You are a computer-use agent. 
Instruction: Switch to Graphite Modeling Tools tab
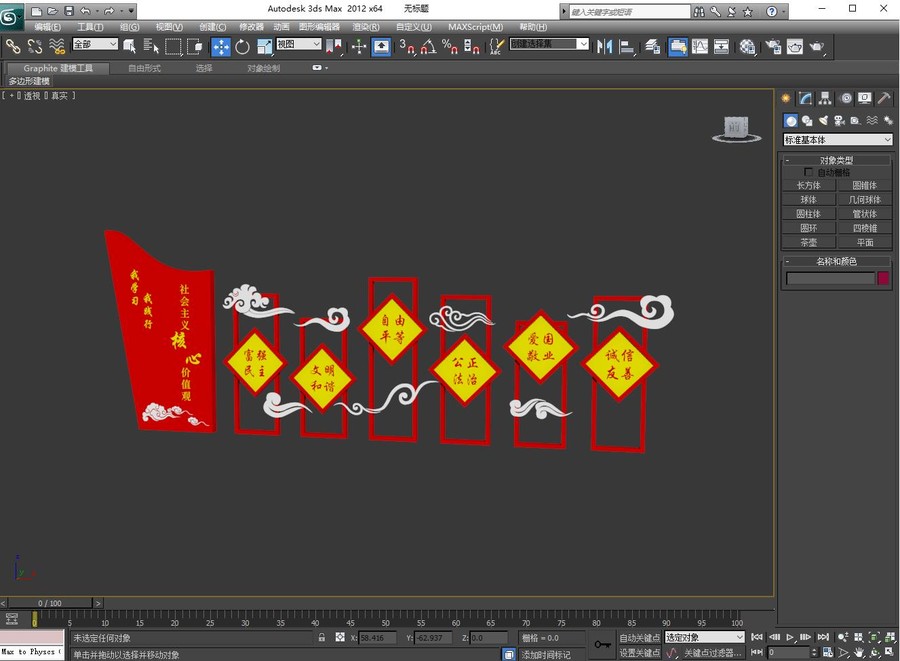58,68
